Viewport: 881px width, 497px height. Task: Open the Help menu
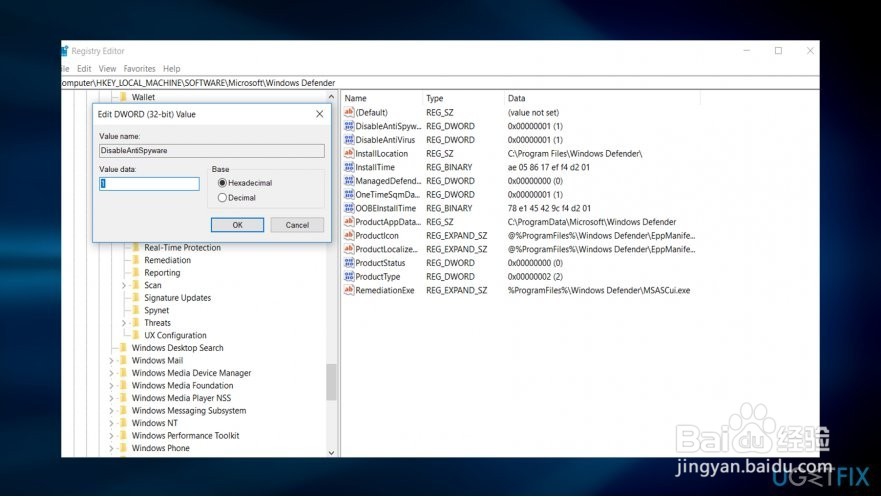click(x=171, y=69)
